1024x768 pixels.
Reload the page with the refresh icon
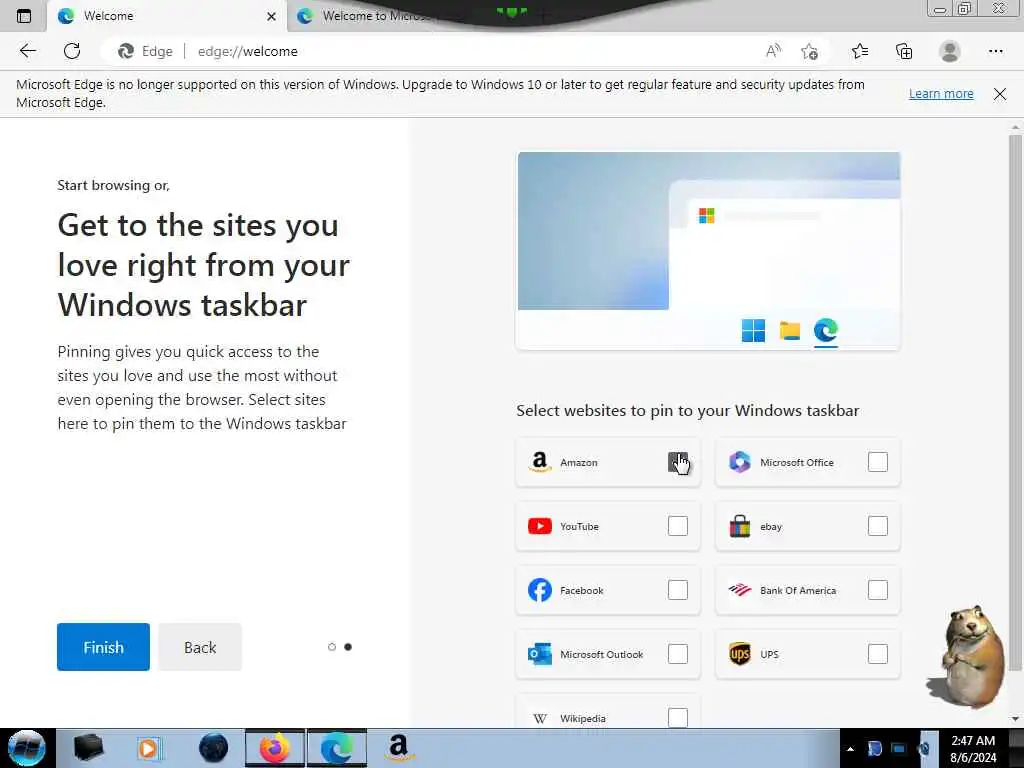point(72,51)
